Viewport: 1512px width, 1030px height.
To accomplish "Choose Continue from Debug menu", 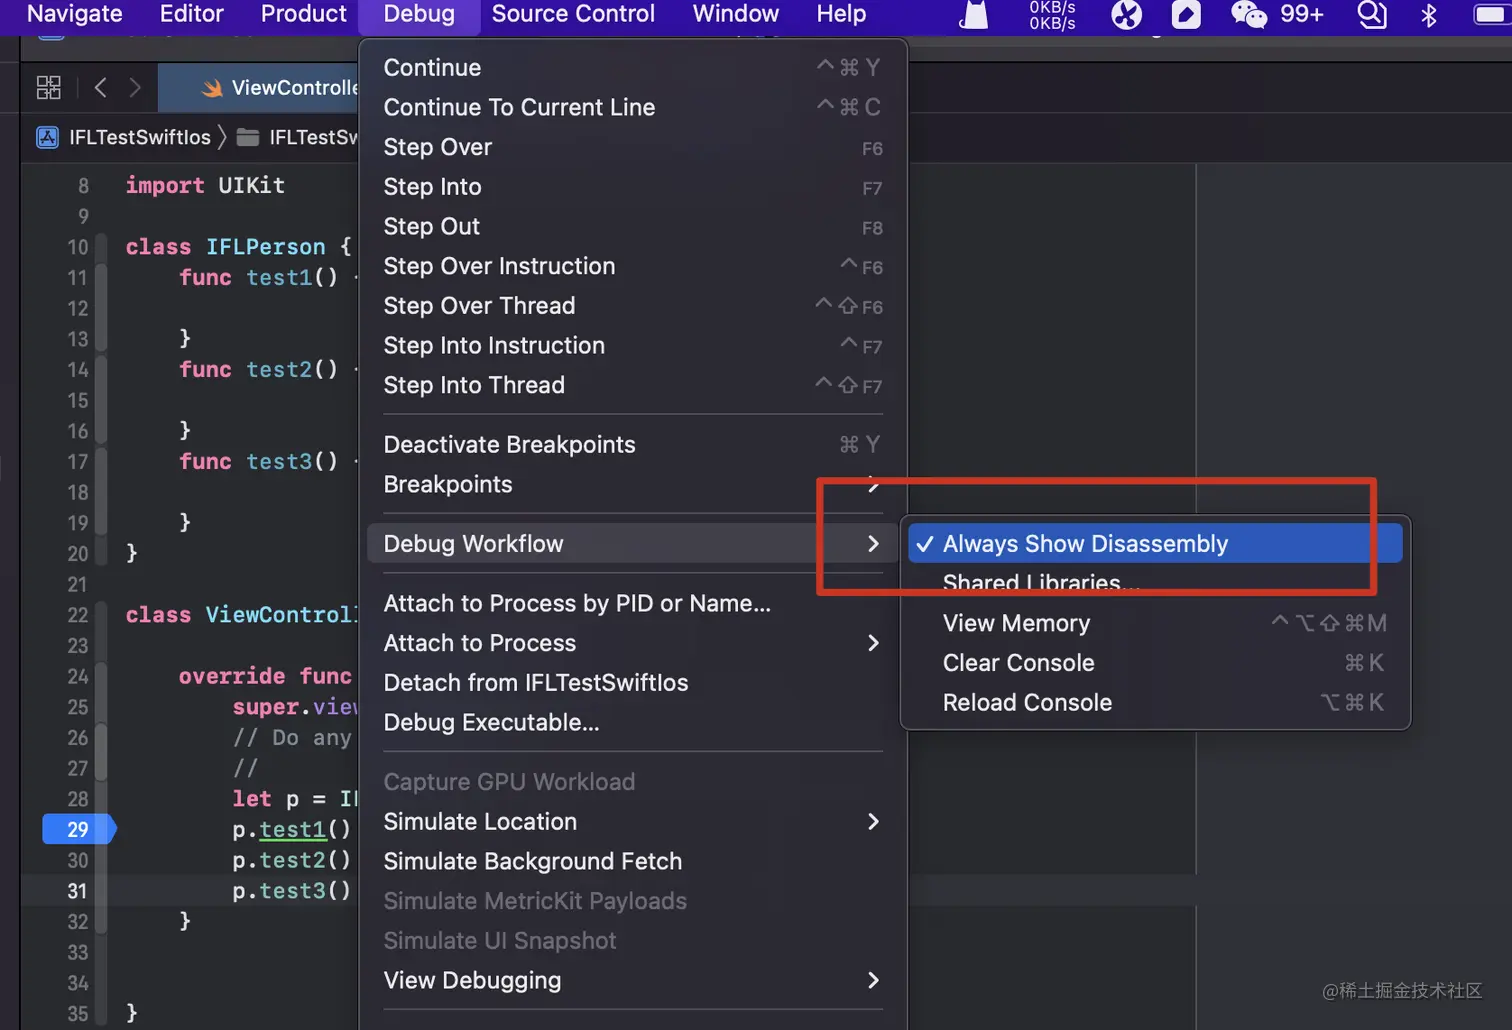I will pyautogui.click(x=633, y=67).
